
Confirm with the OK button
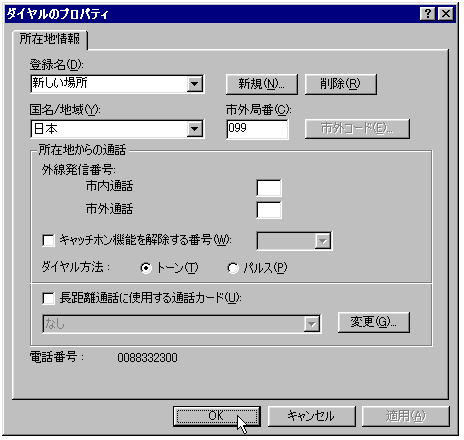tap(217, 416)
